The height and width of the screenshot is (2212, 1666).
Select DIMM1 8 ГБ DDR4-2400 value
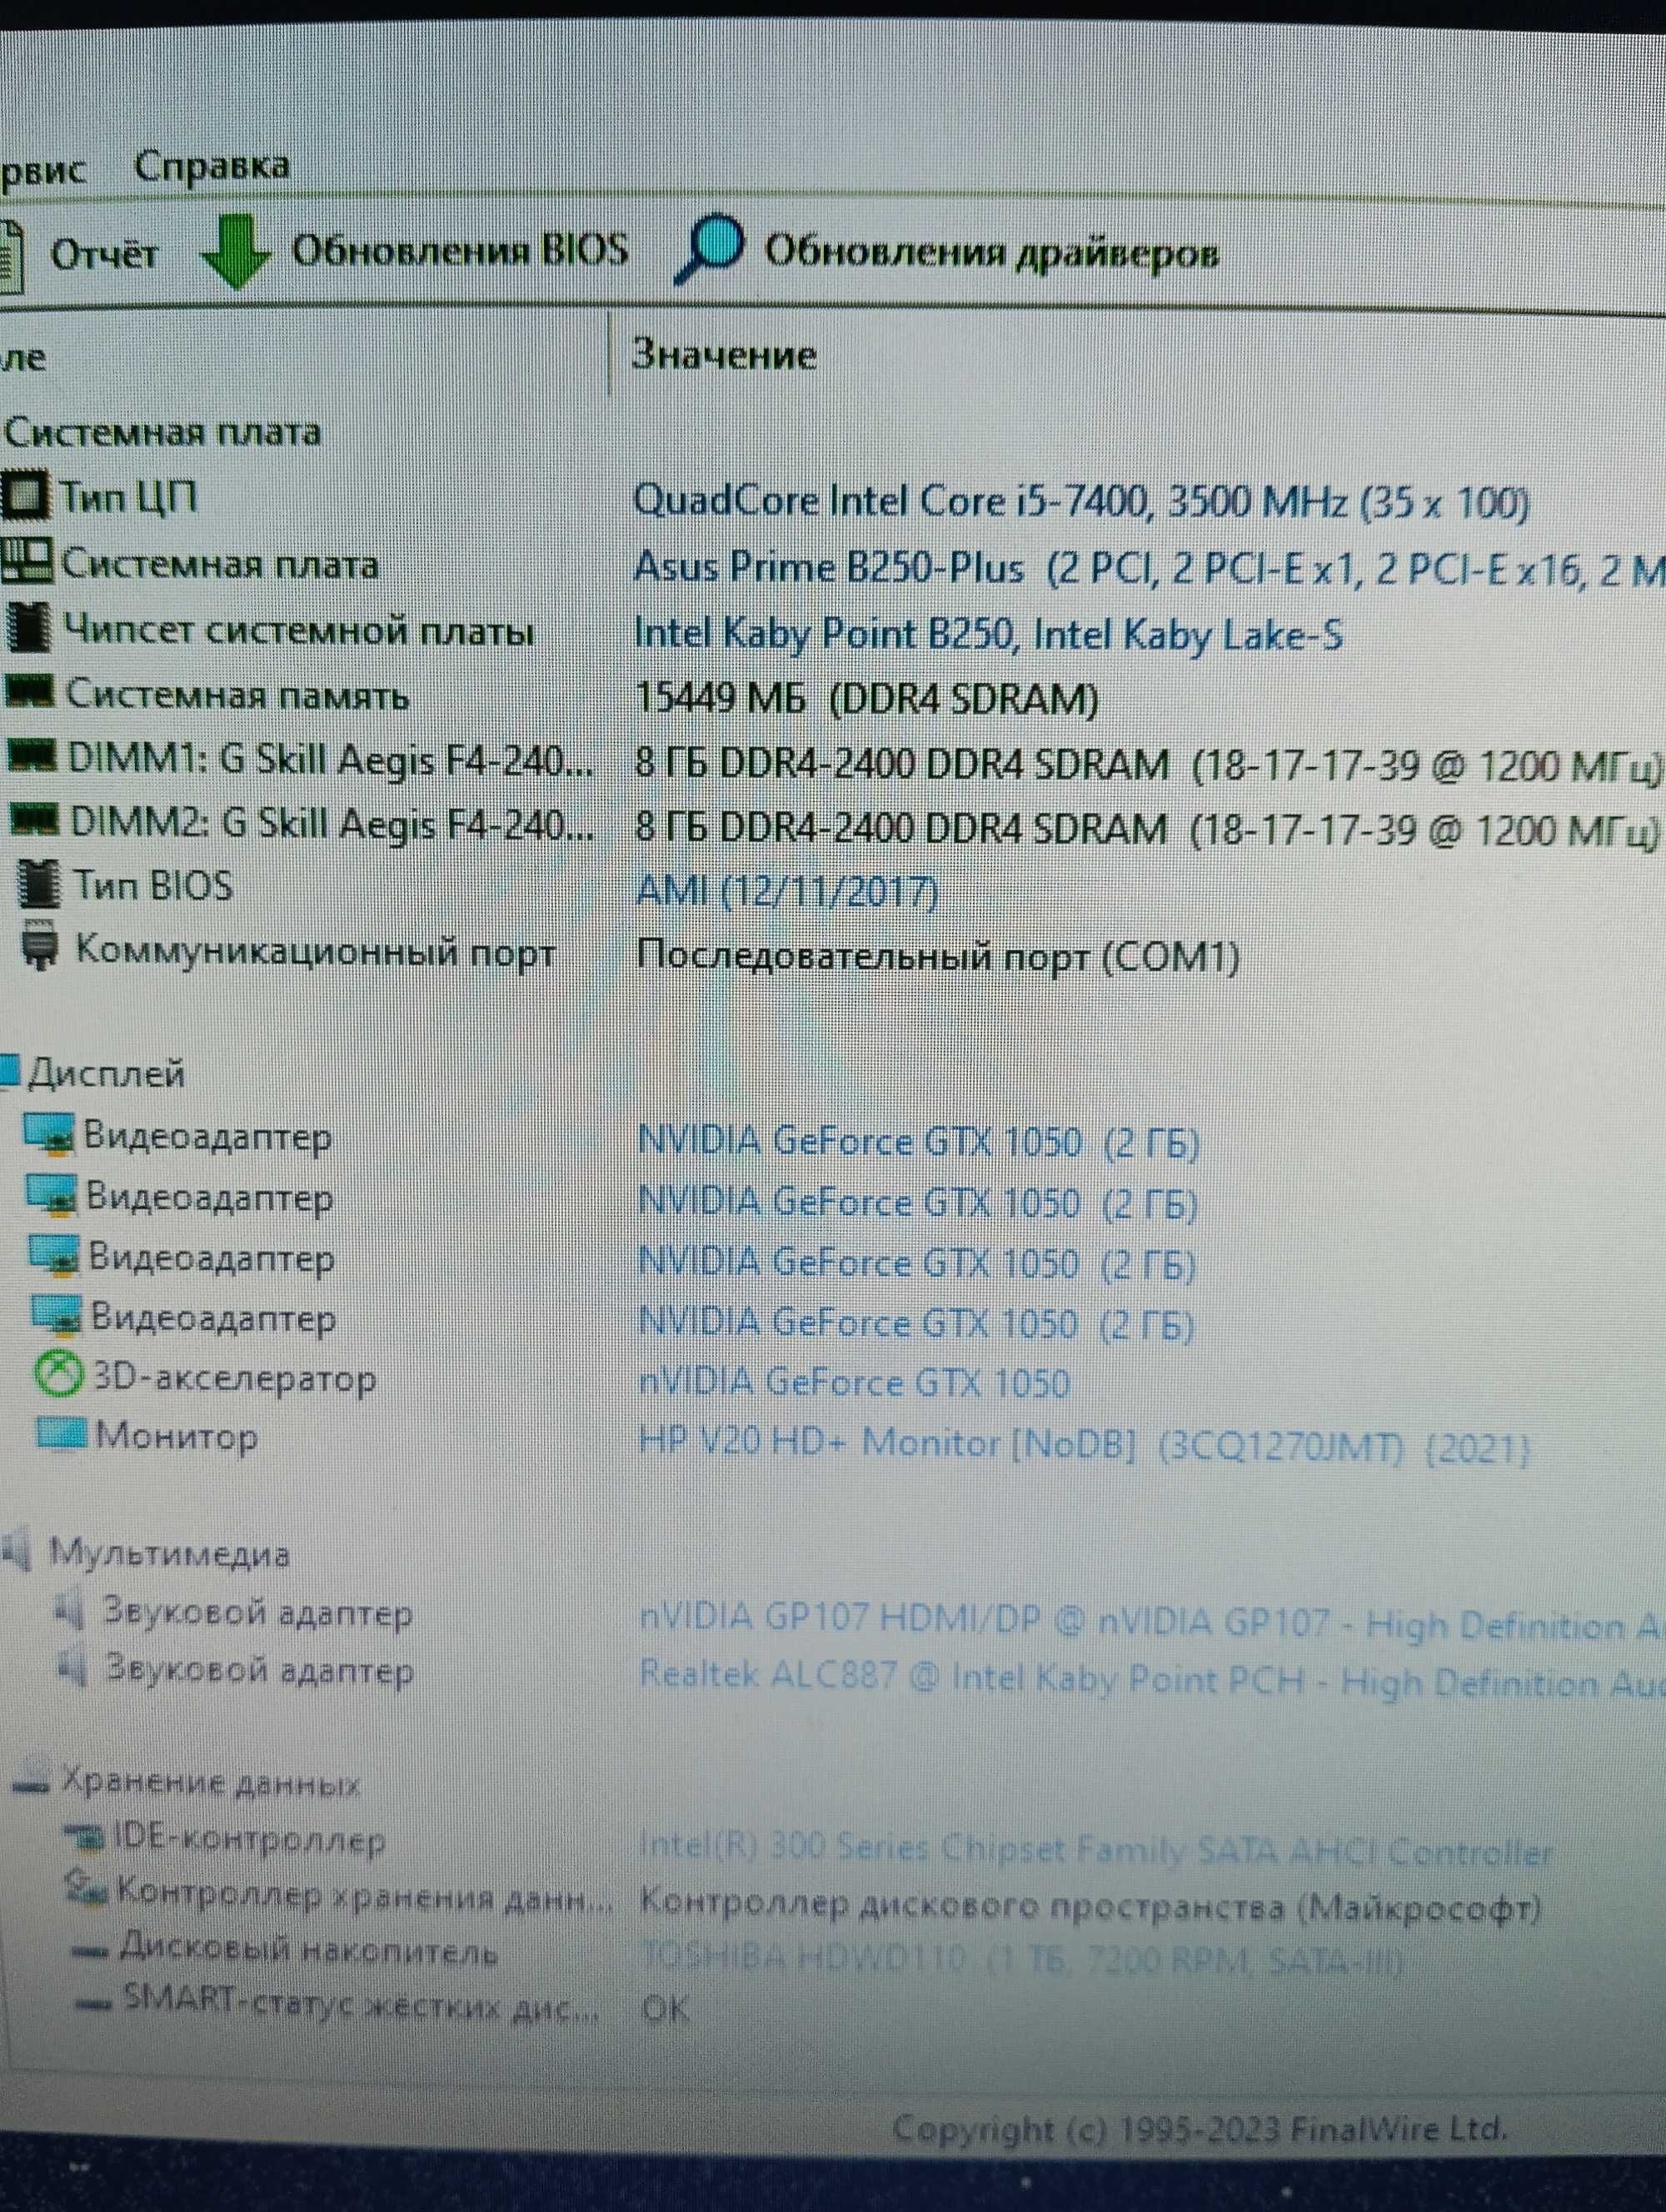click(x=1148, y=765)
